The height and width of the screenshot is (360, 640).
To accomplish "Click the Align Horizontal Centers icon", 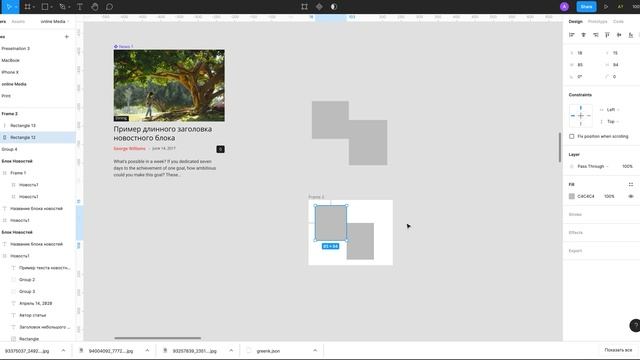I will (x=584, y=35).
